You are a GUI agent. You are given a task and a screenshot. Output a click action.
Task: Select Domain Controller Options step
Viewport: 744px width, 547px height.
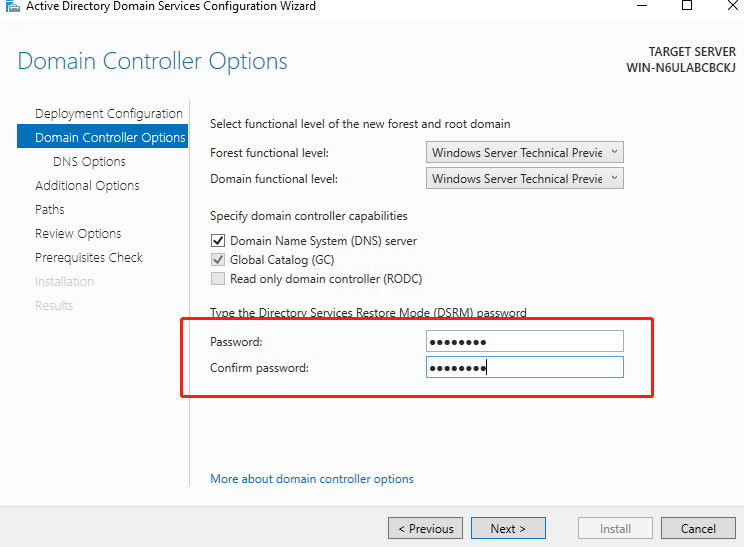[x=102, y=137]
